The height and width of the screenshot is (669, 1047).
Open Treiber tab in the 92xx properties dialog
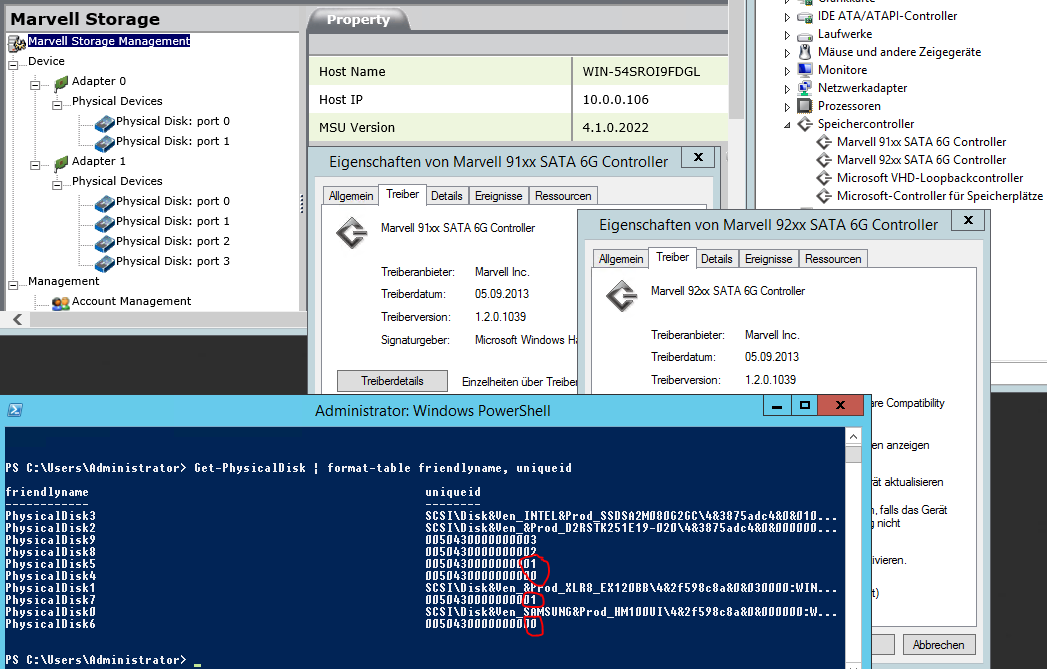coord(672,257)
